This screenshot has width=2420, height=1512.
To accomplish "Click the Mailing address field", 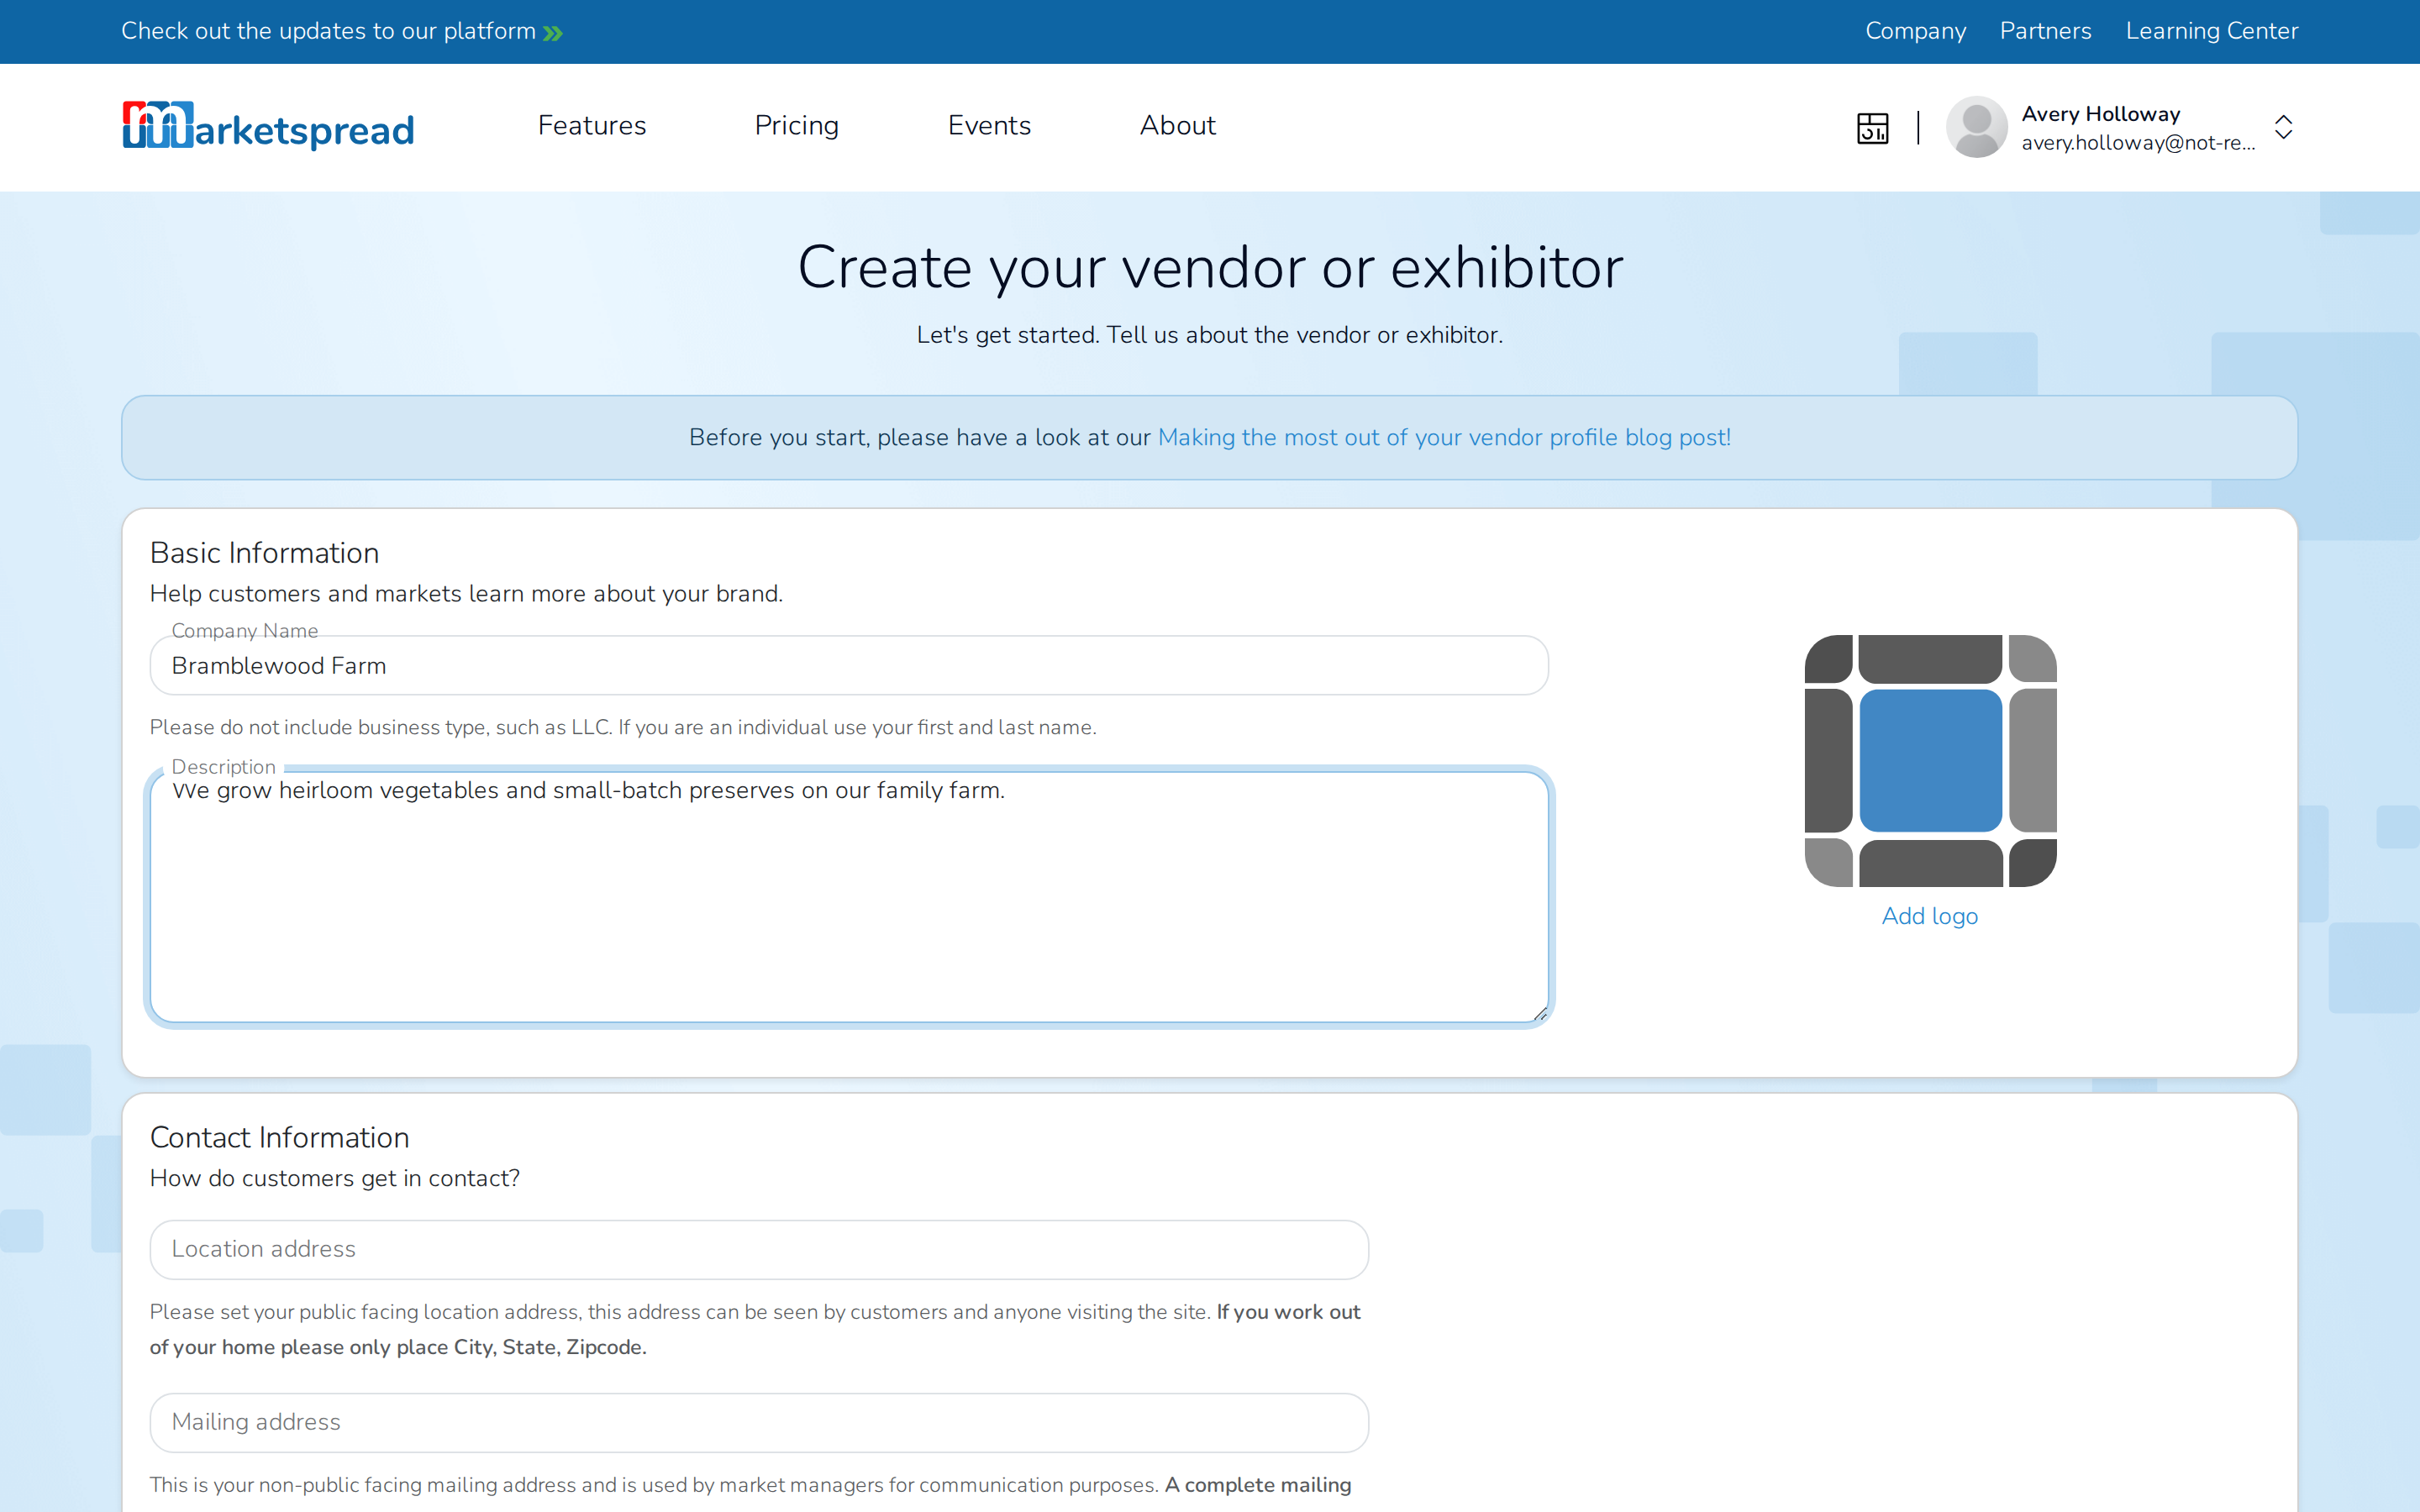I will 759,1423.
